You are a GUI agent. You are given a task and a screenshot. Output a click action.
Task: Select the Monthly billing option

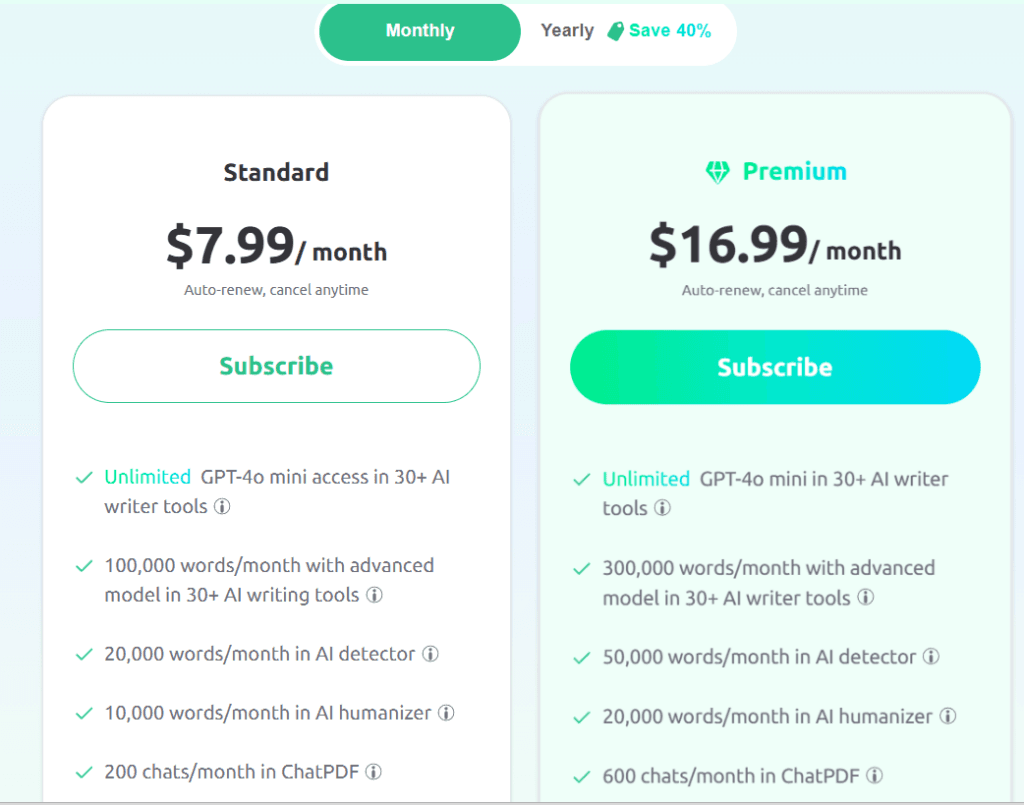419,30
